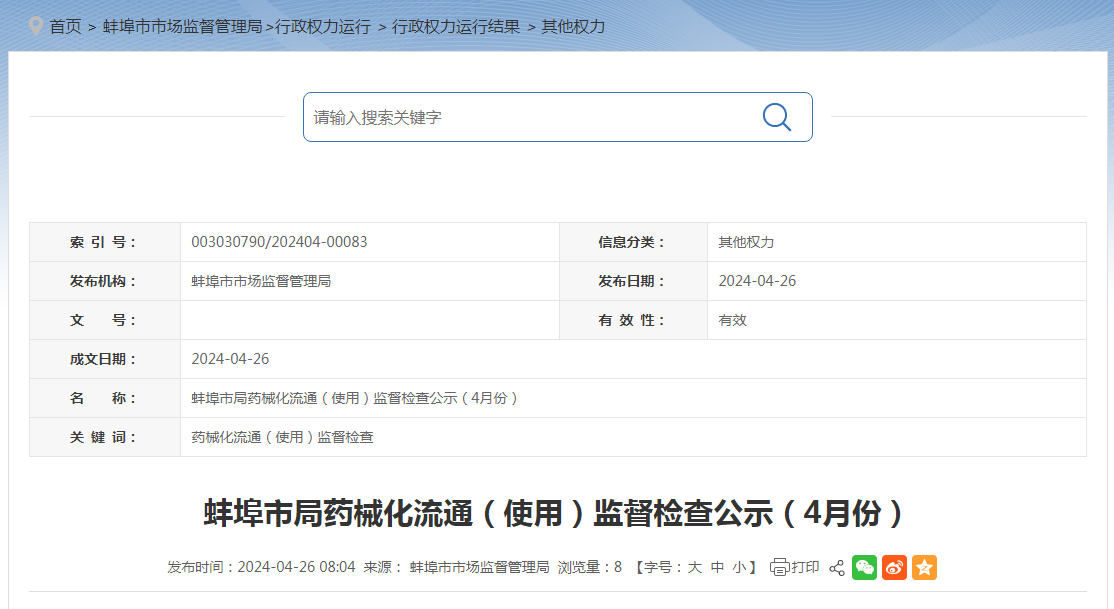Select index number 003030790/202404-00083
The height and width of the screenshot is (609, 1114).
click(x=279, y=242)
